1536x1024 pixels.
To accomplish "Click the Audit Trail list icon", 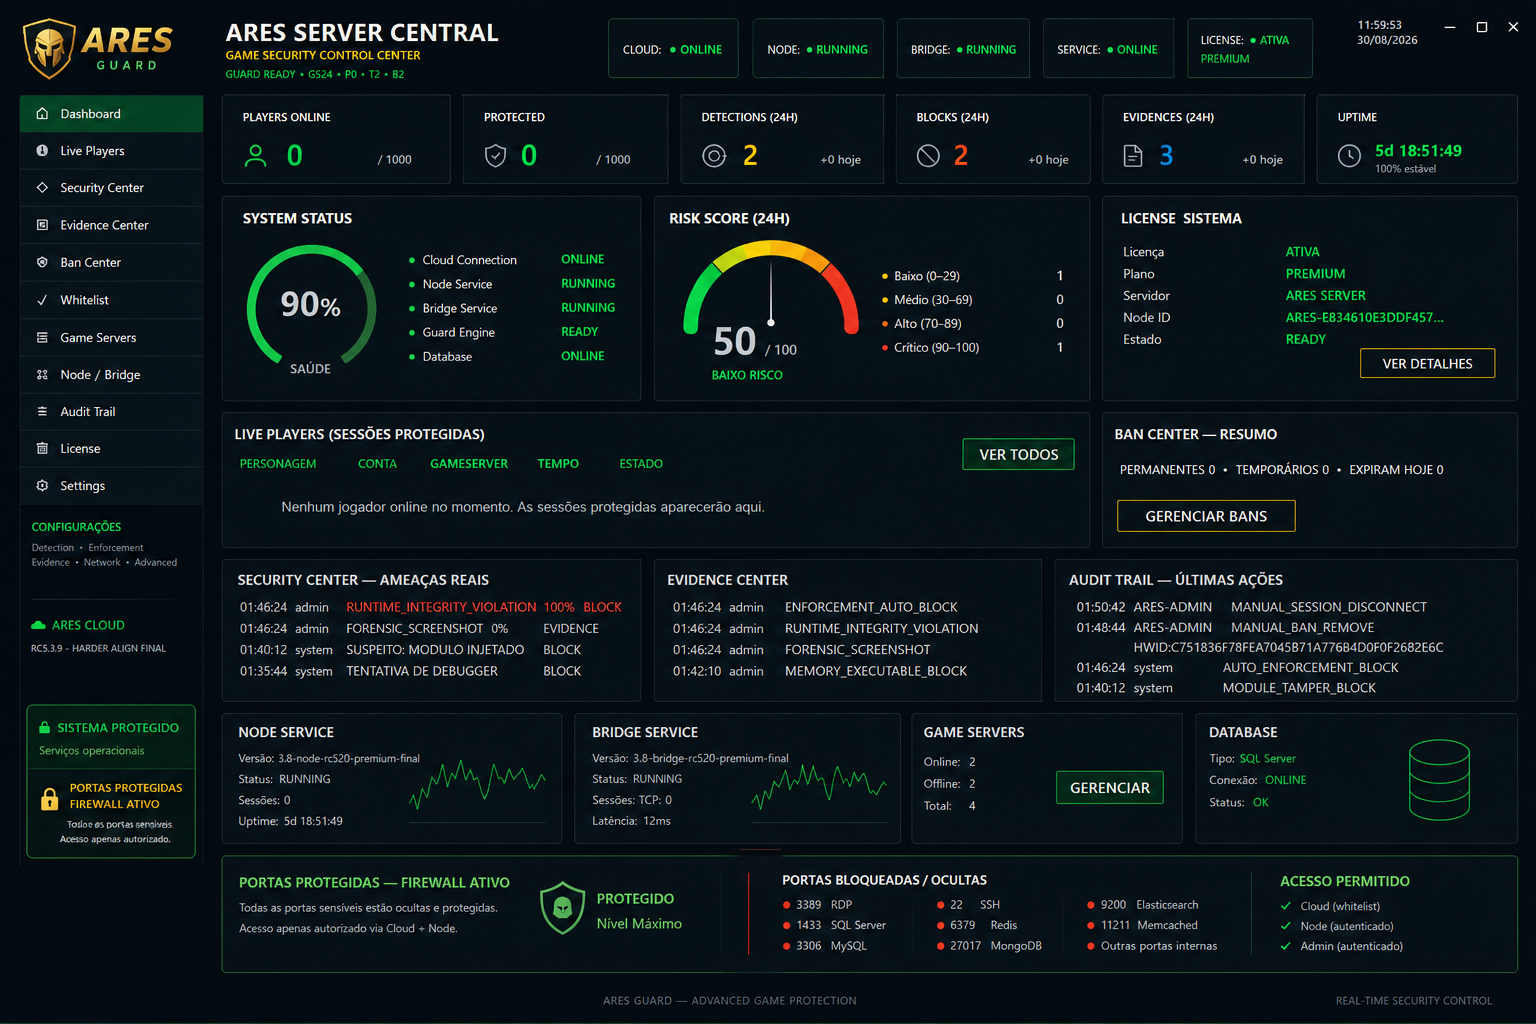I will point(42,412).
